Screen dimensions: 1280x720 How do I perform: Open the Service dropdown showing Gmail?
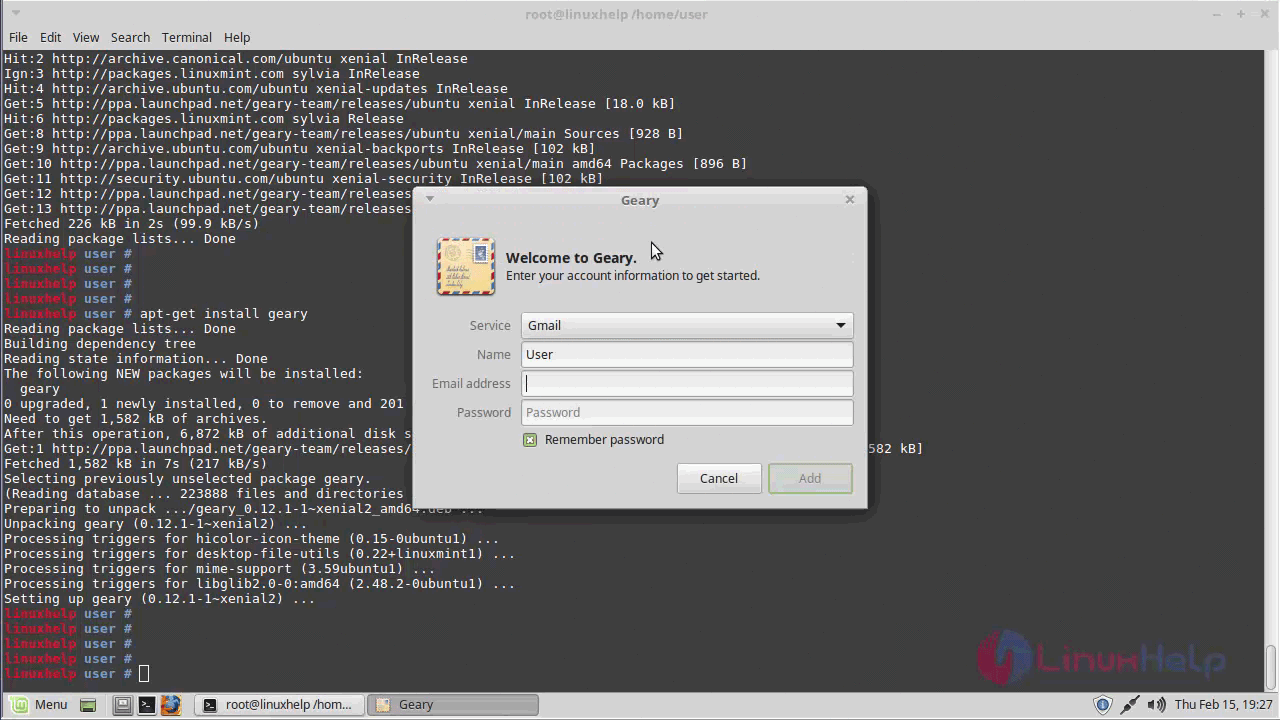pos(687,325)
